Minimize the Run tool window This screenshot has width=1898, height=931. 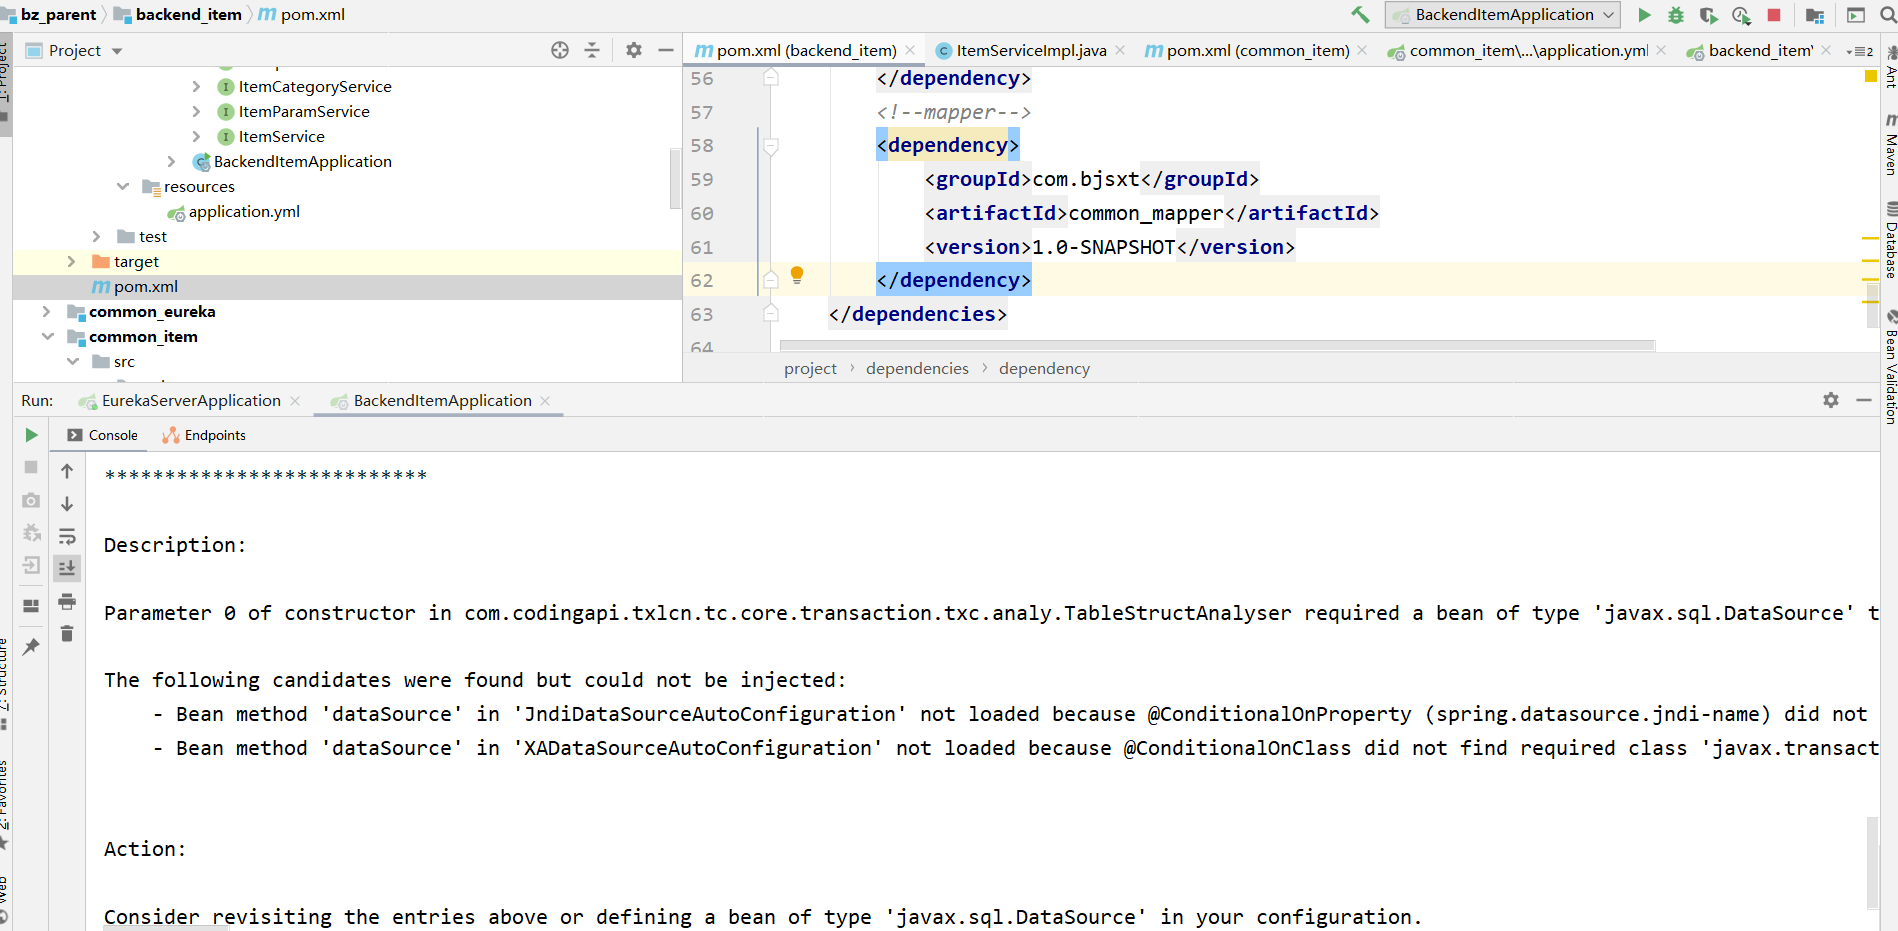[1864, 400]
